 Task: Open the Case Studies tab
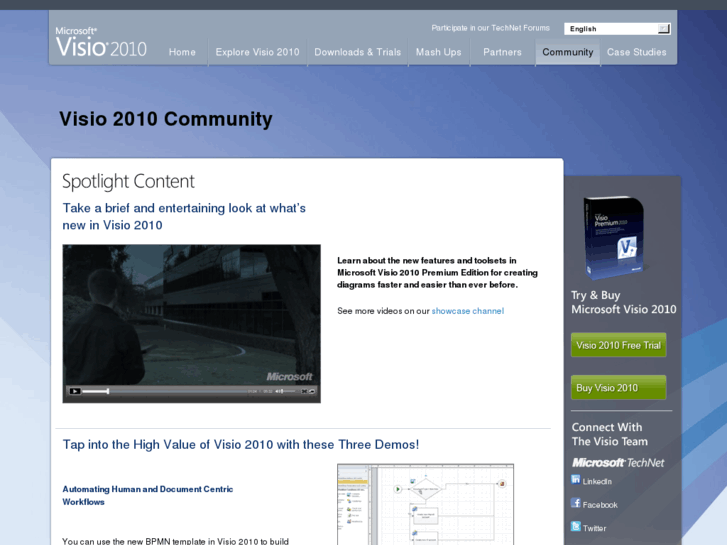[637, 52]
